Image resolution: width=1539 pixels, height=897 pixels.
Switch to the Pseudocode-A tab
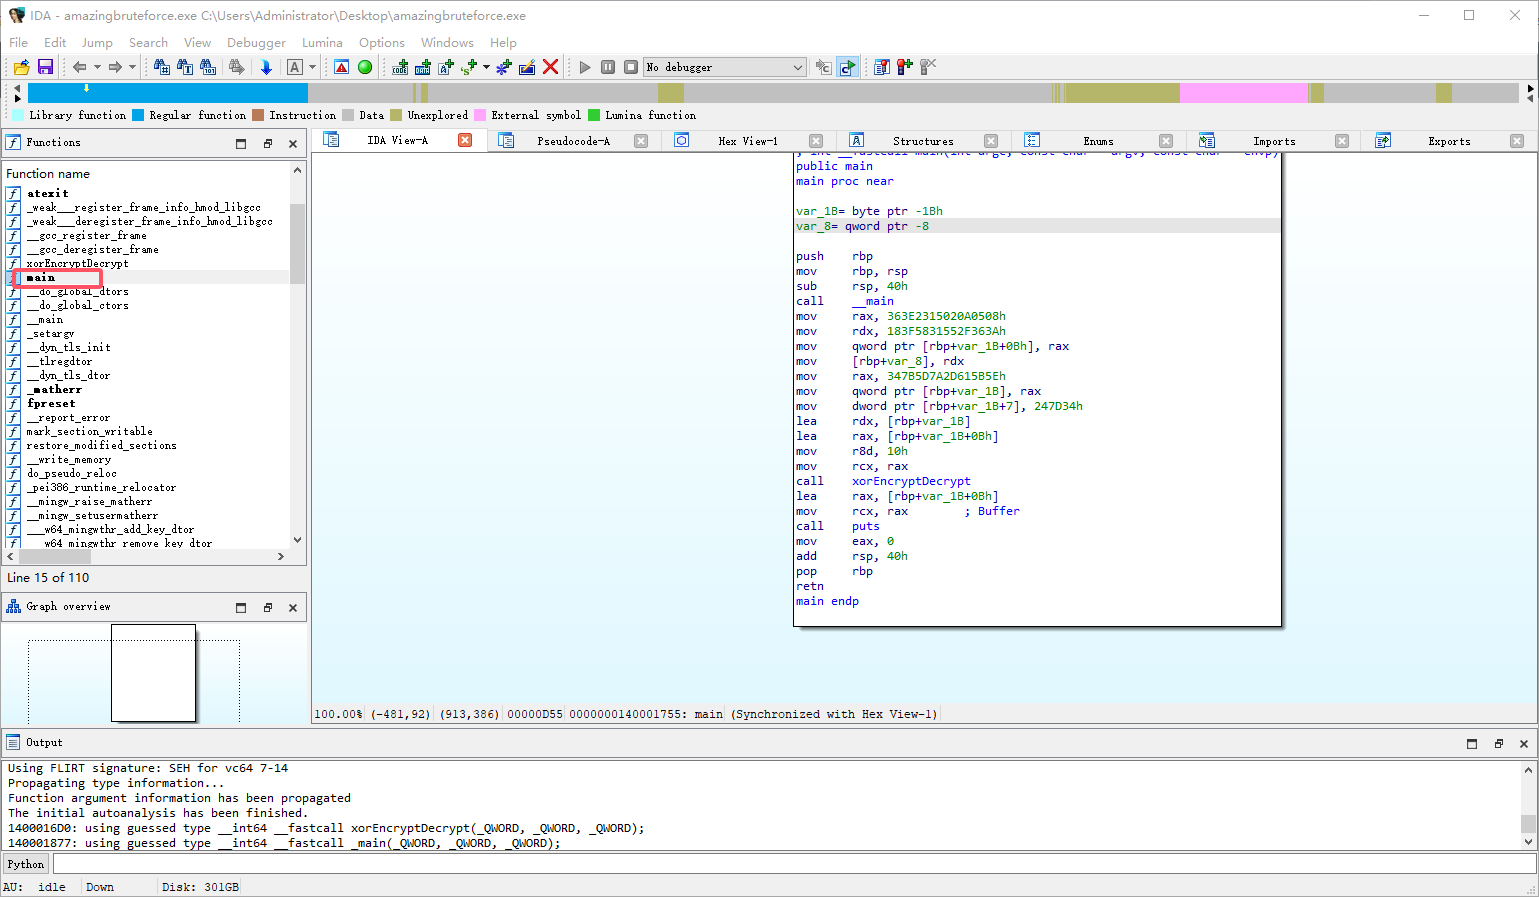pyautogui.click(x=573, y=141)
